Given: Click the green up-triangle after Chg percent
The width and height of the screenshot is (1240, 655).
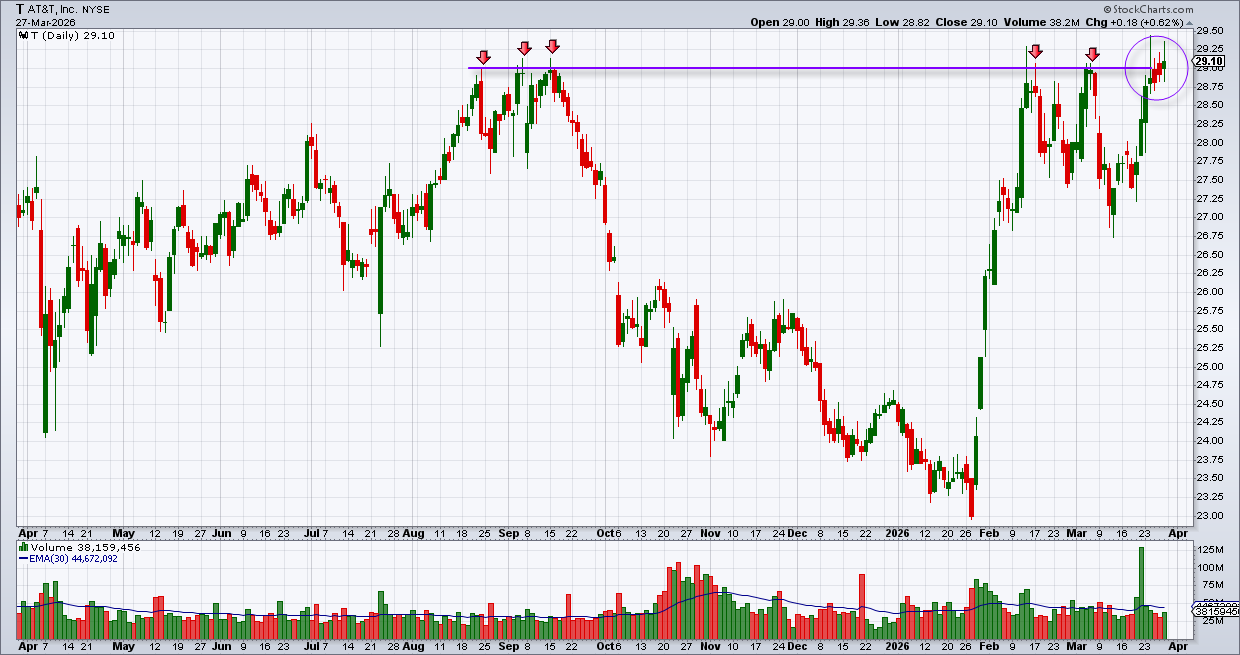Looking at the screenshot, I should tap(1190, 22).
